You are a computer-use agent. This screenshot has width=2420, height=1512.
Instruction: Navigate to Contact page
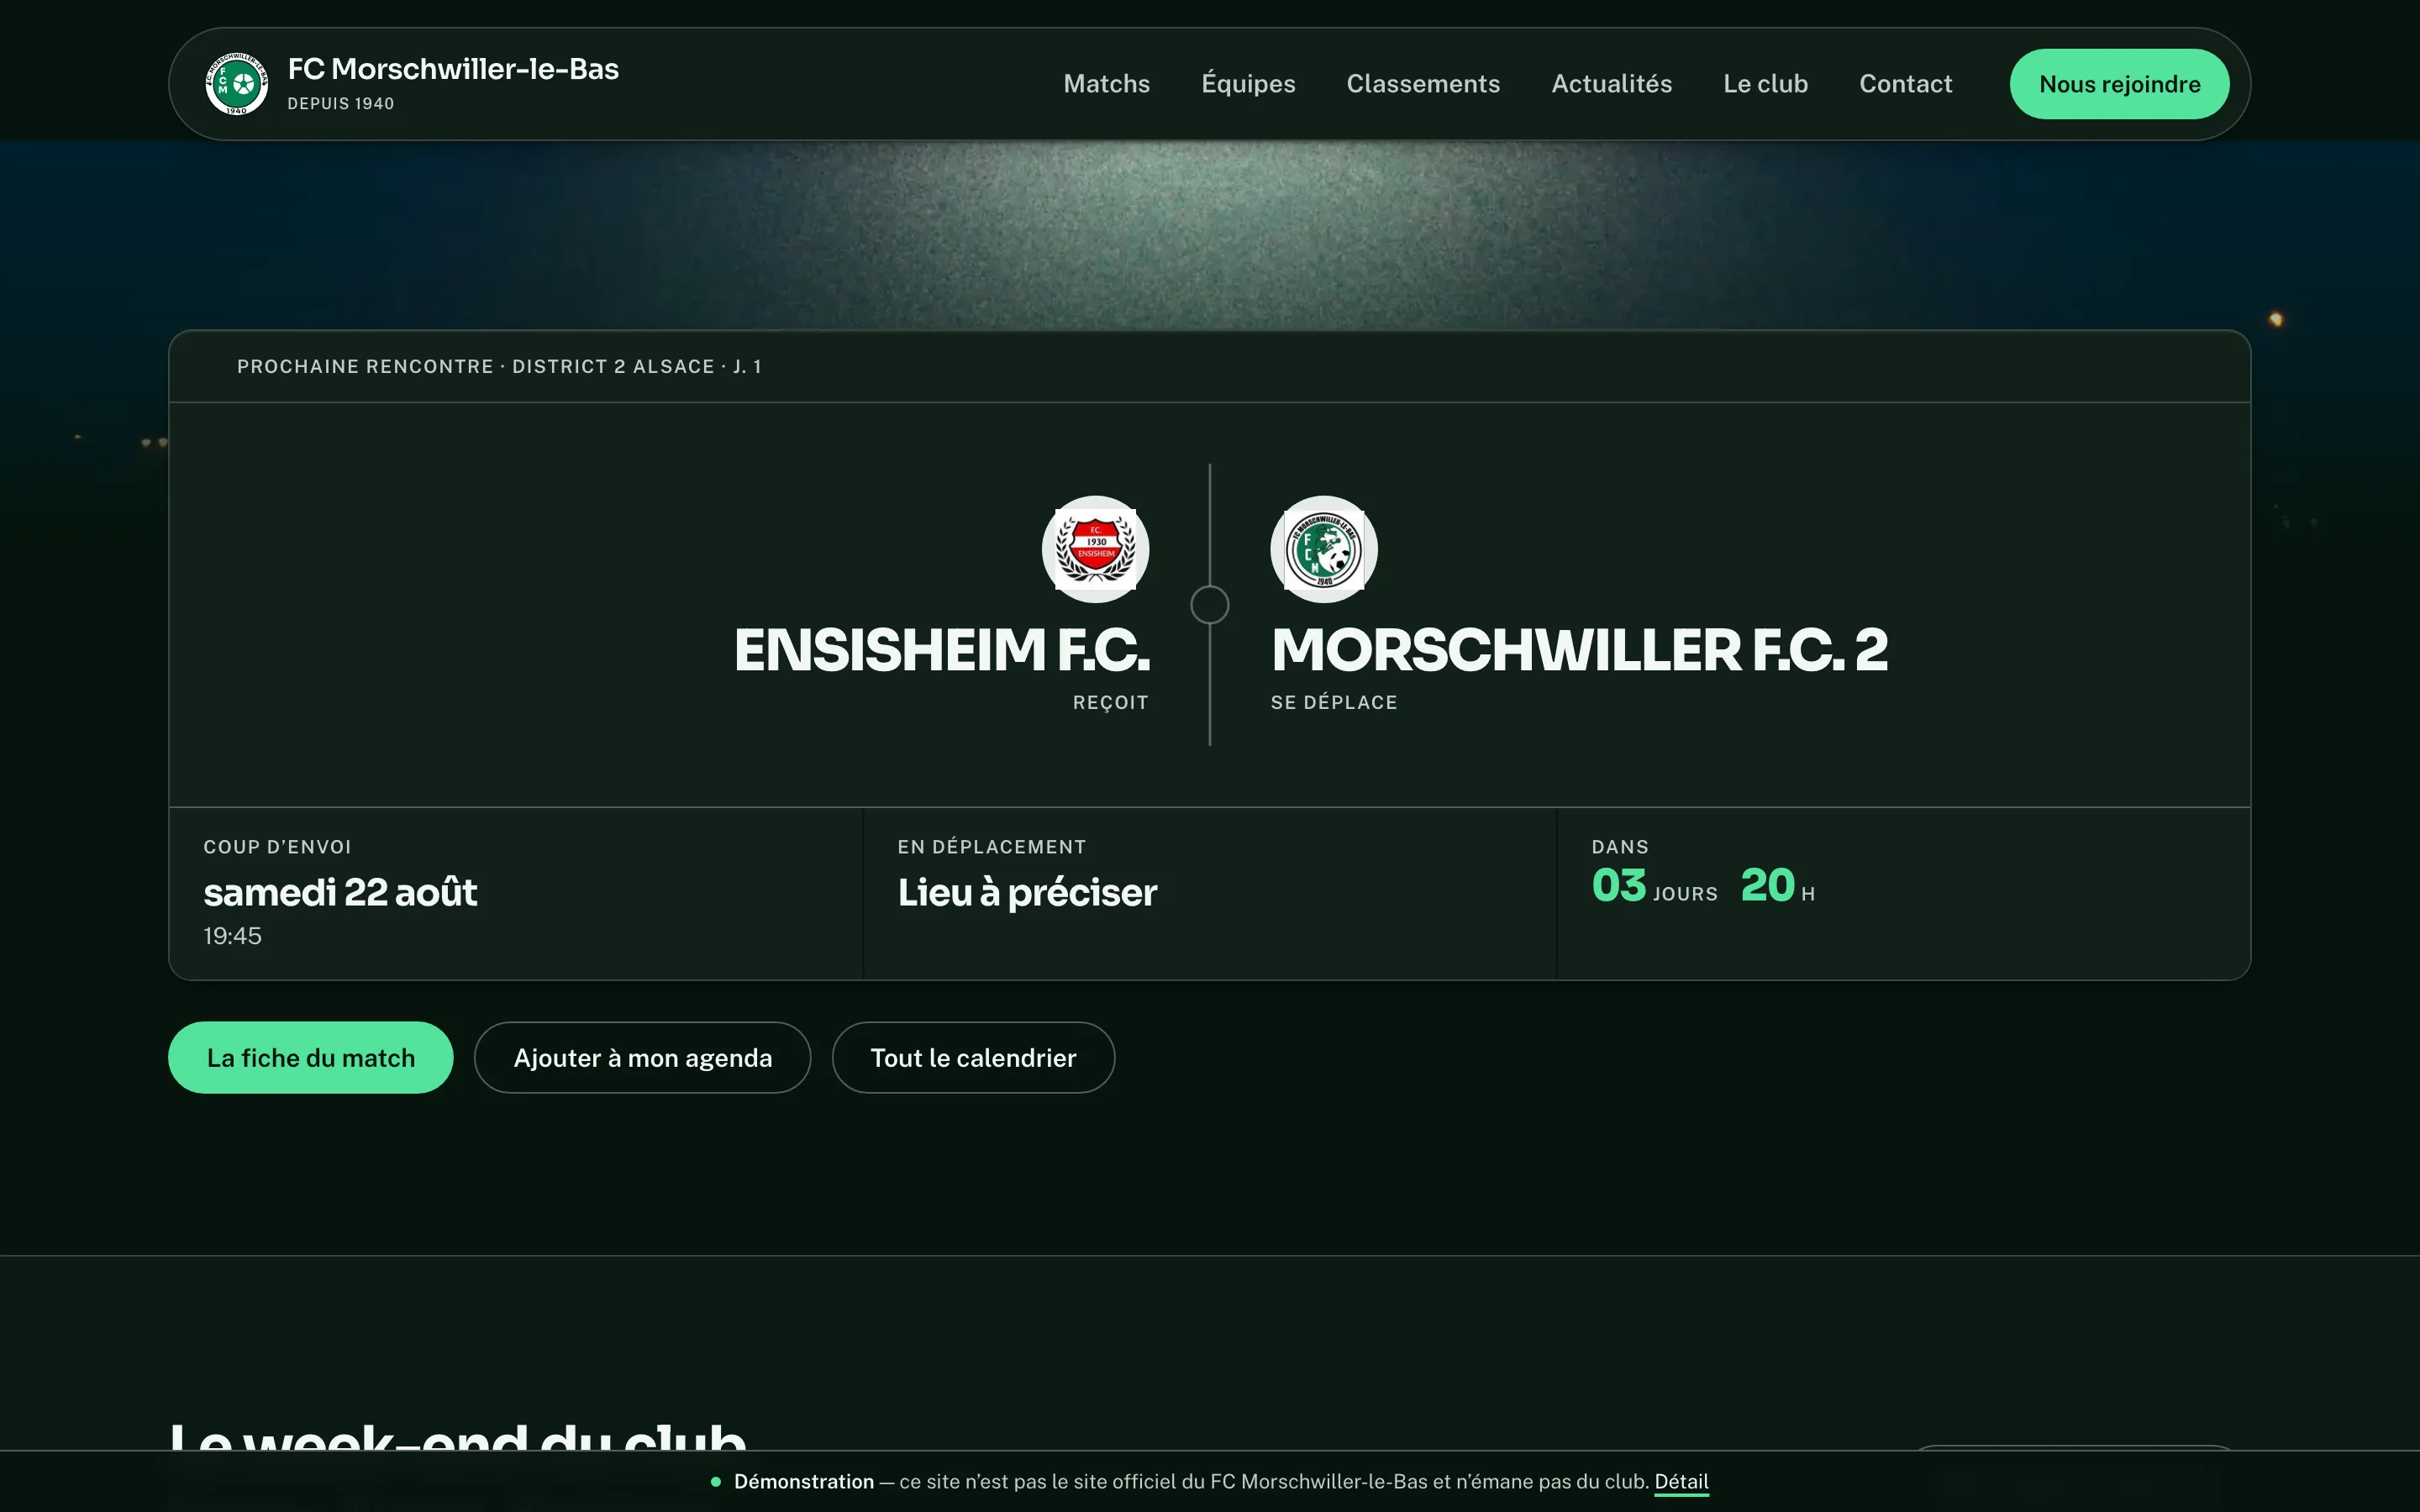(x=1905, y=84)
